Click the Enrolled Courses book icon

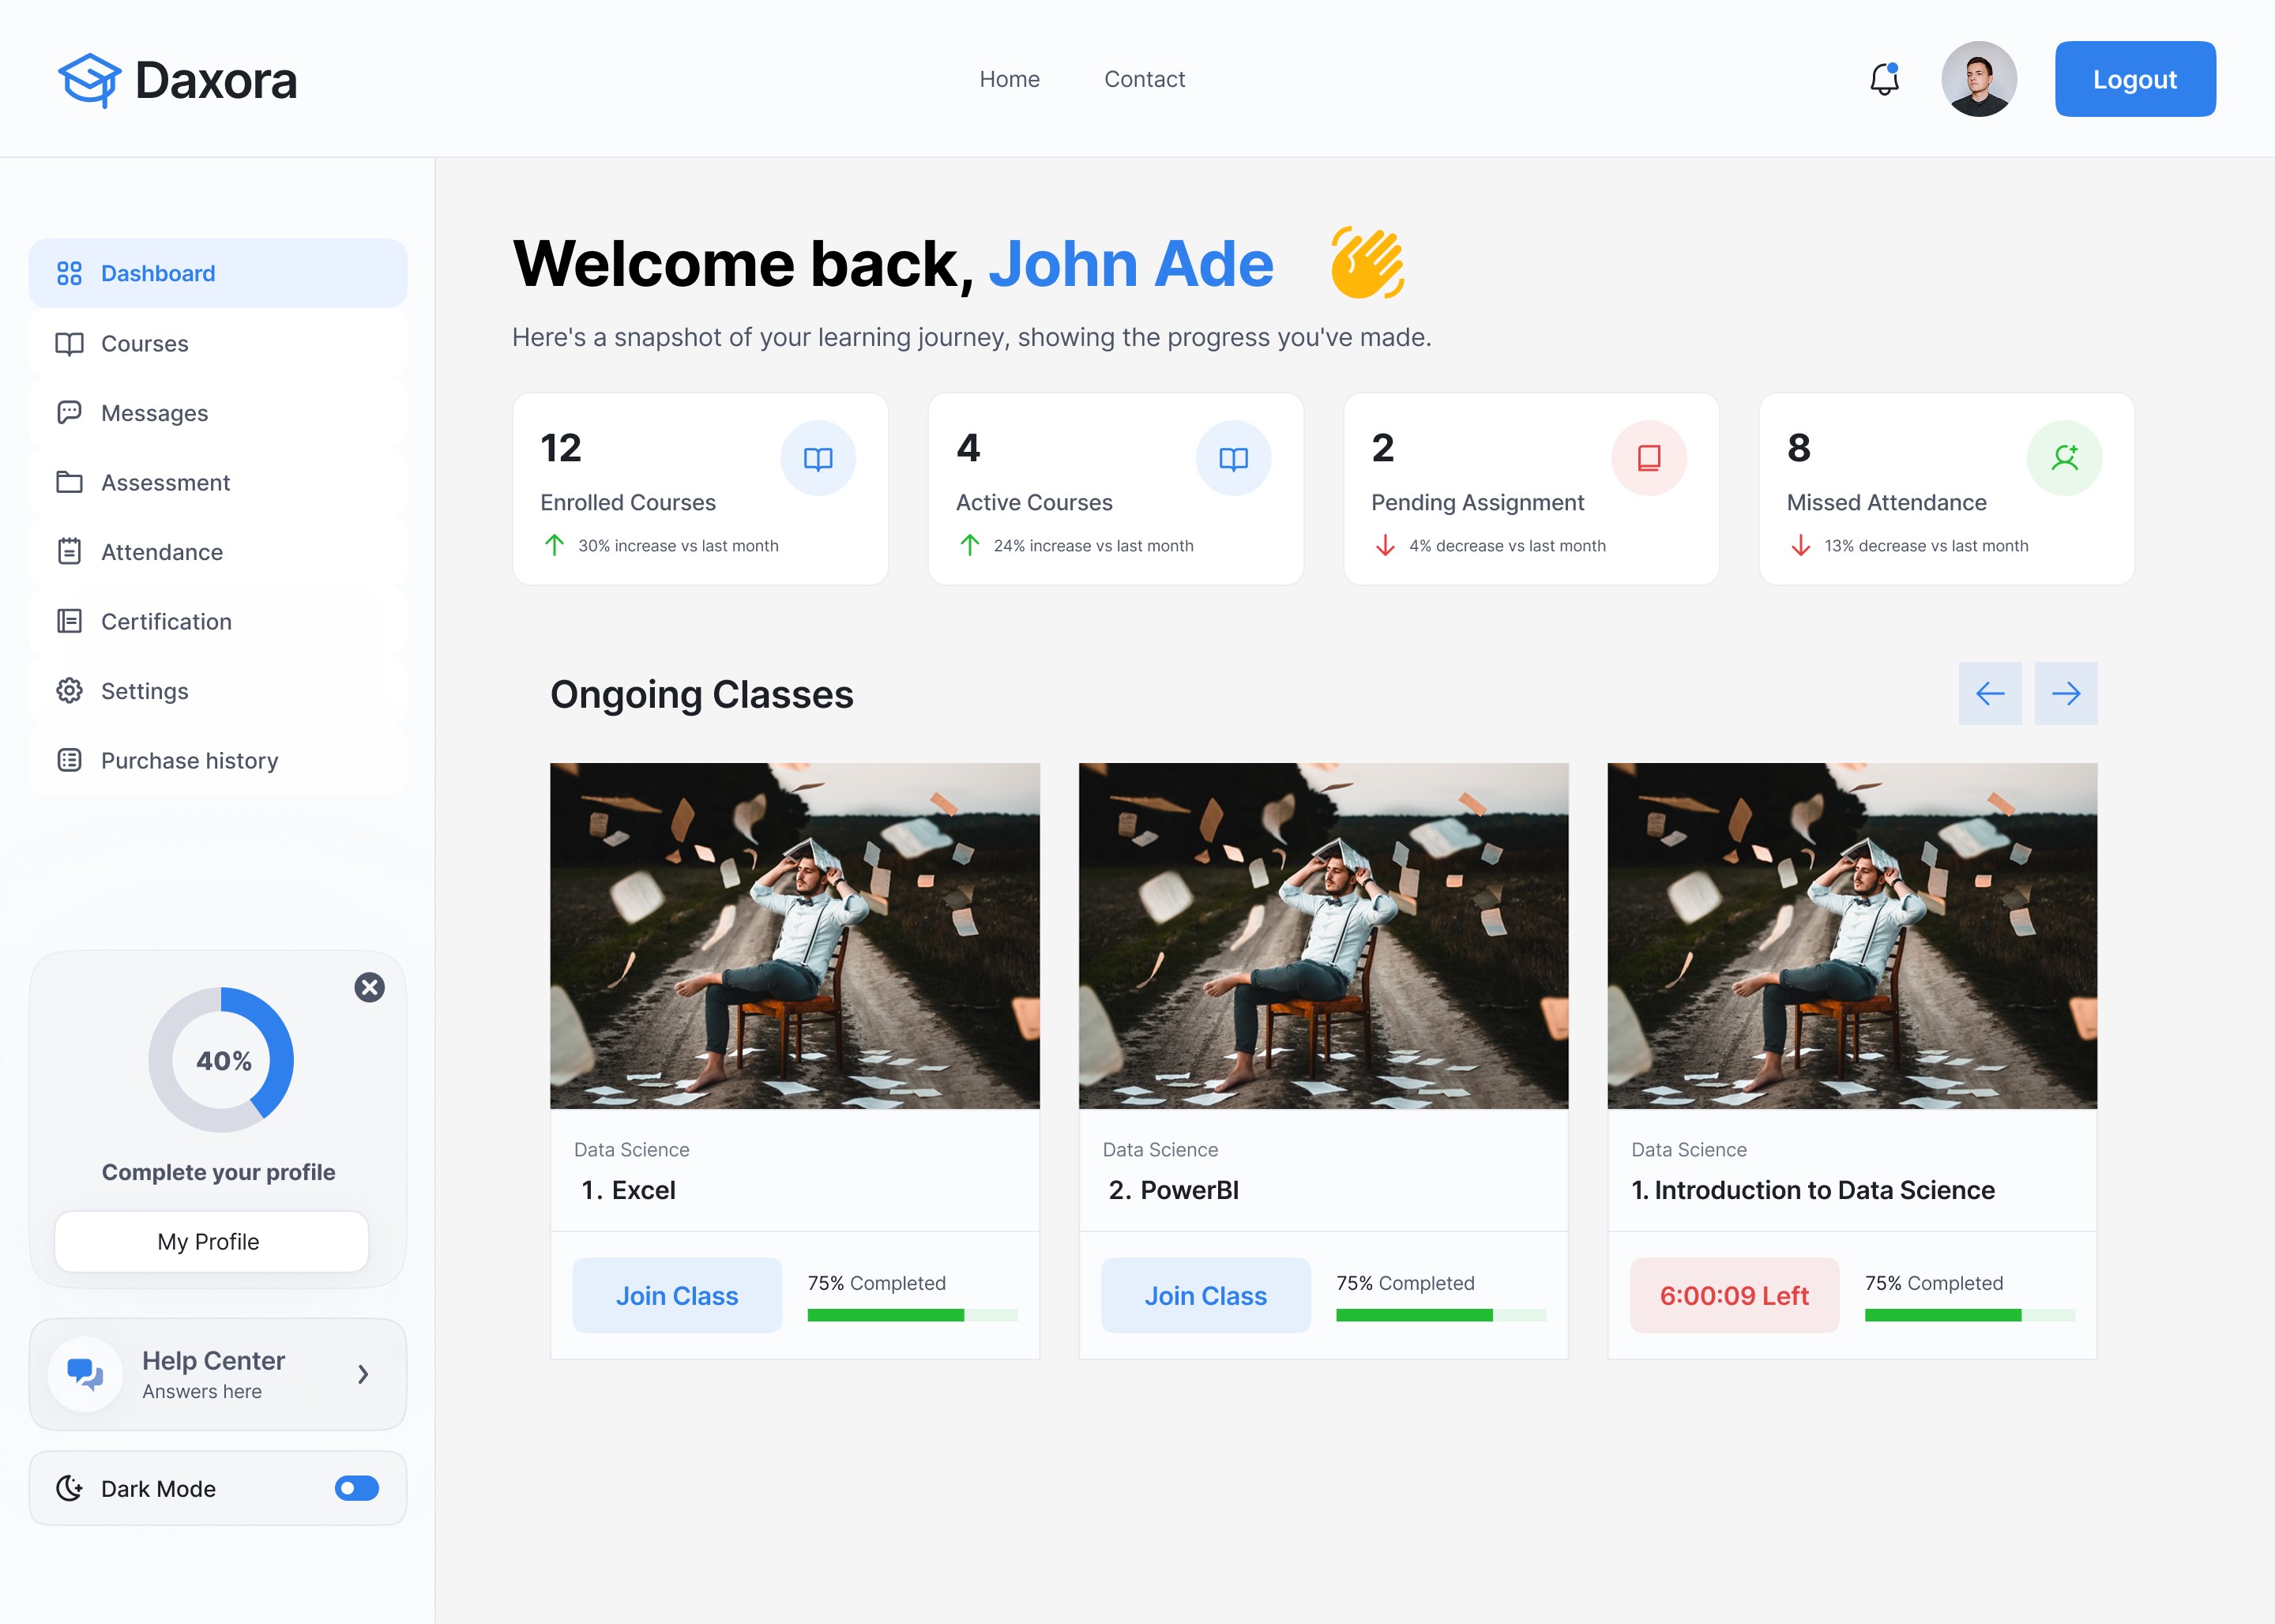pyautogui.click(x=817, y=459)
